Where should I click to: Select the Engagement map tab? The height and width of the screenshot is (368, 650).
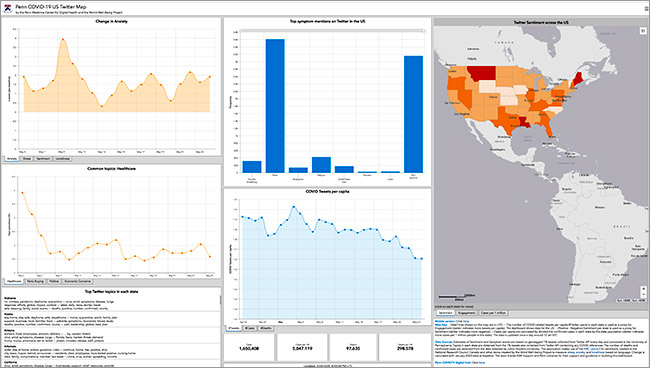pos(467,313)
